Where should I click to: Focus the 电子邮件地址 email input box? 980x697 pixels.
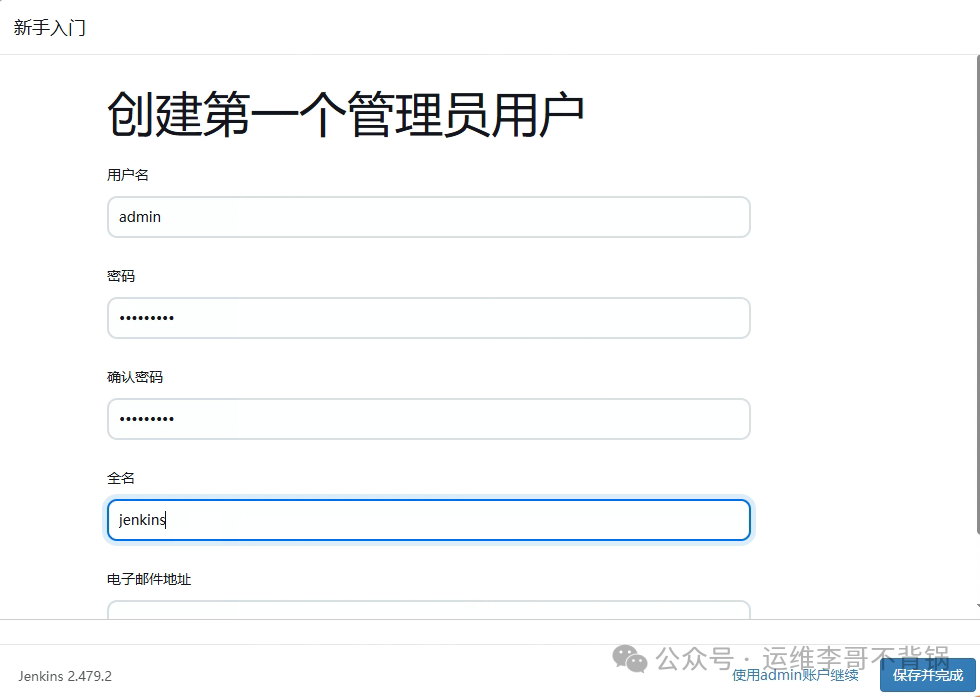(x=429, y=610)
